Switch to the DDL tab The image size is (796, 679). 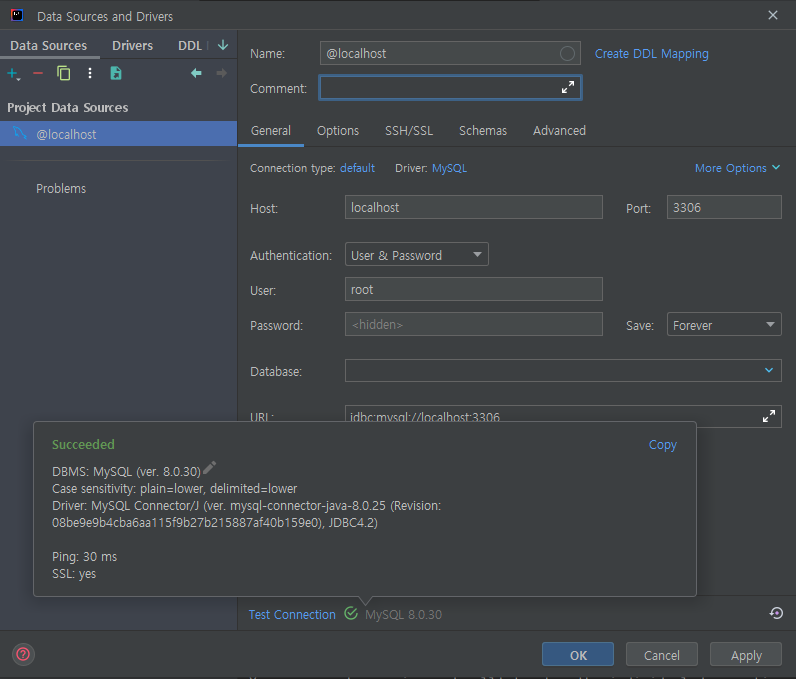(x=190, y=46)
